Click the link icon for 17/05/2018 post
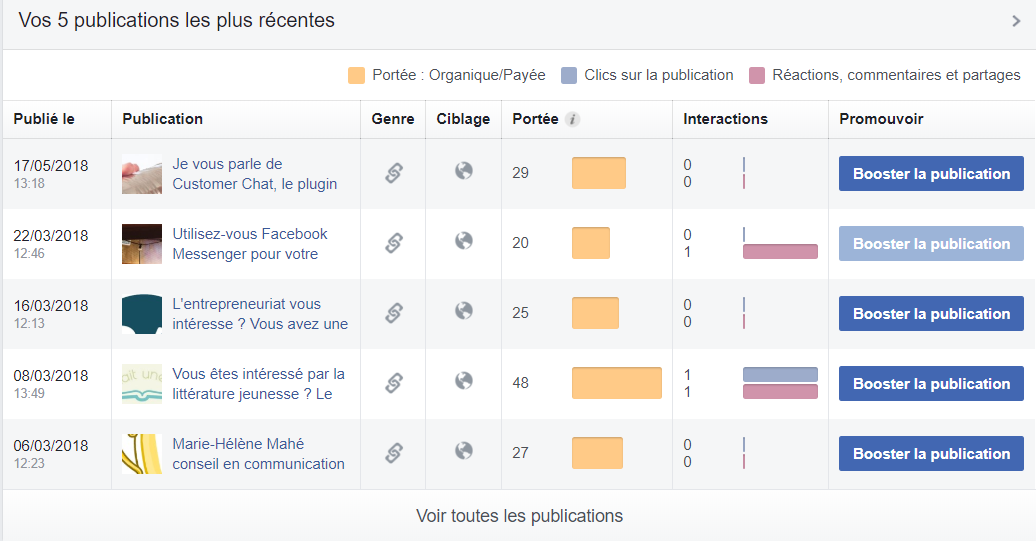This screenshot has height=541, width=1036. click(x=394, y=173)
